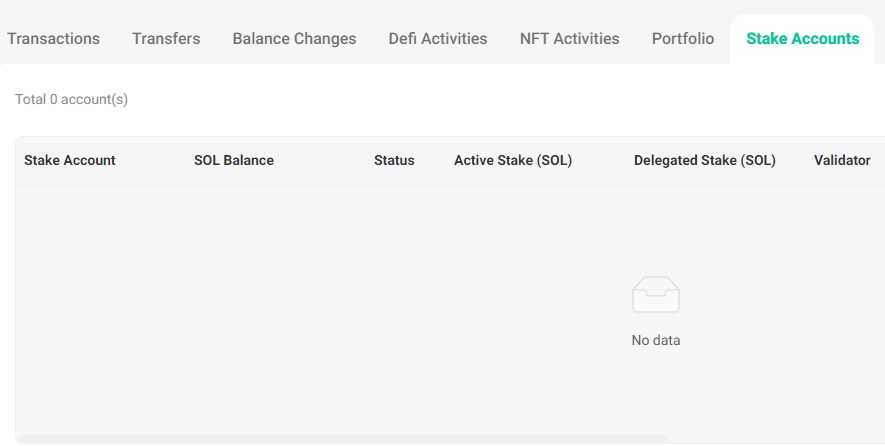Open the Portfolio tab

(x=683, y=38)
